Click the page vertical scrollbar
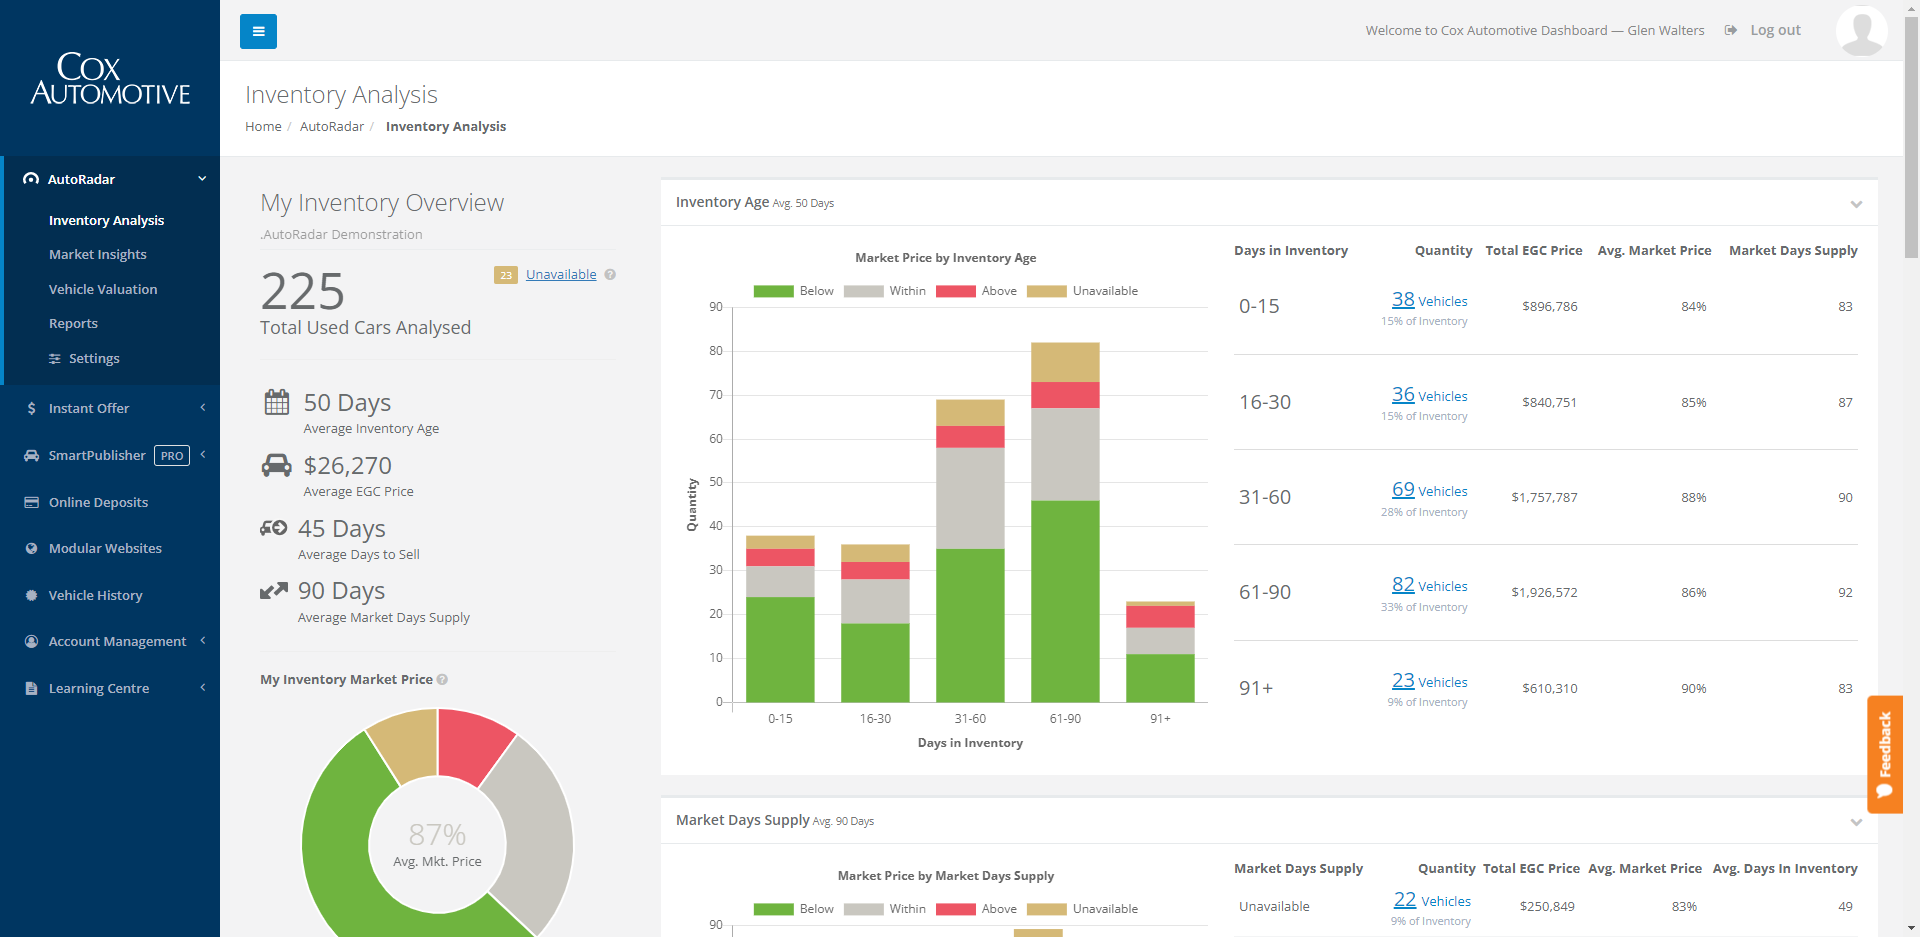Viewport: 1920px width, 937px height. tap(1911, 140)
